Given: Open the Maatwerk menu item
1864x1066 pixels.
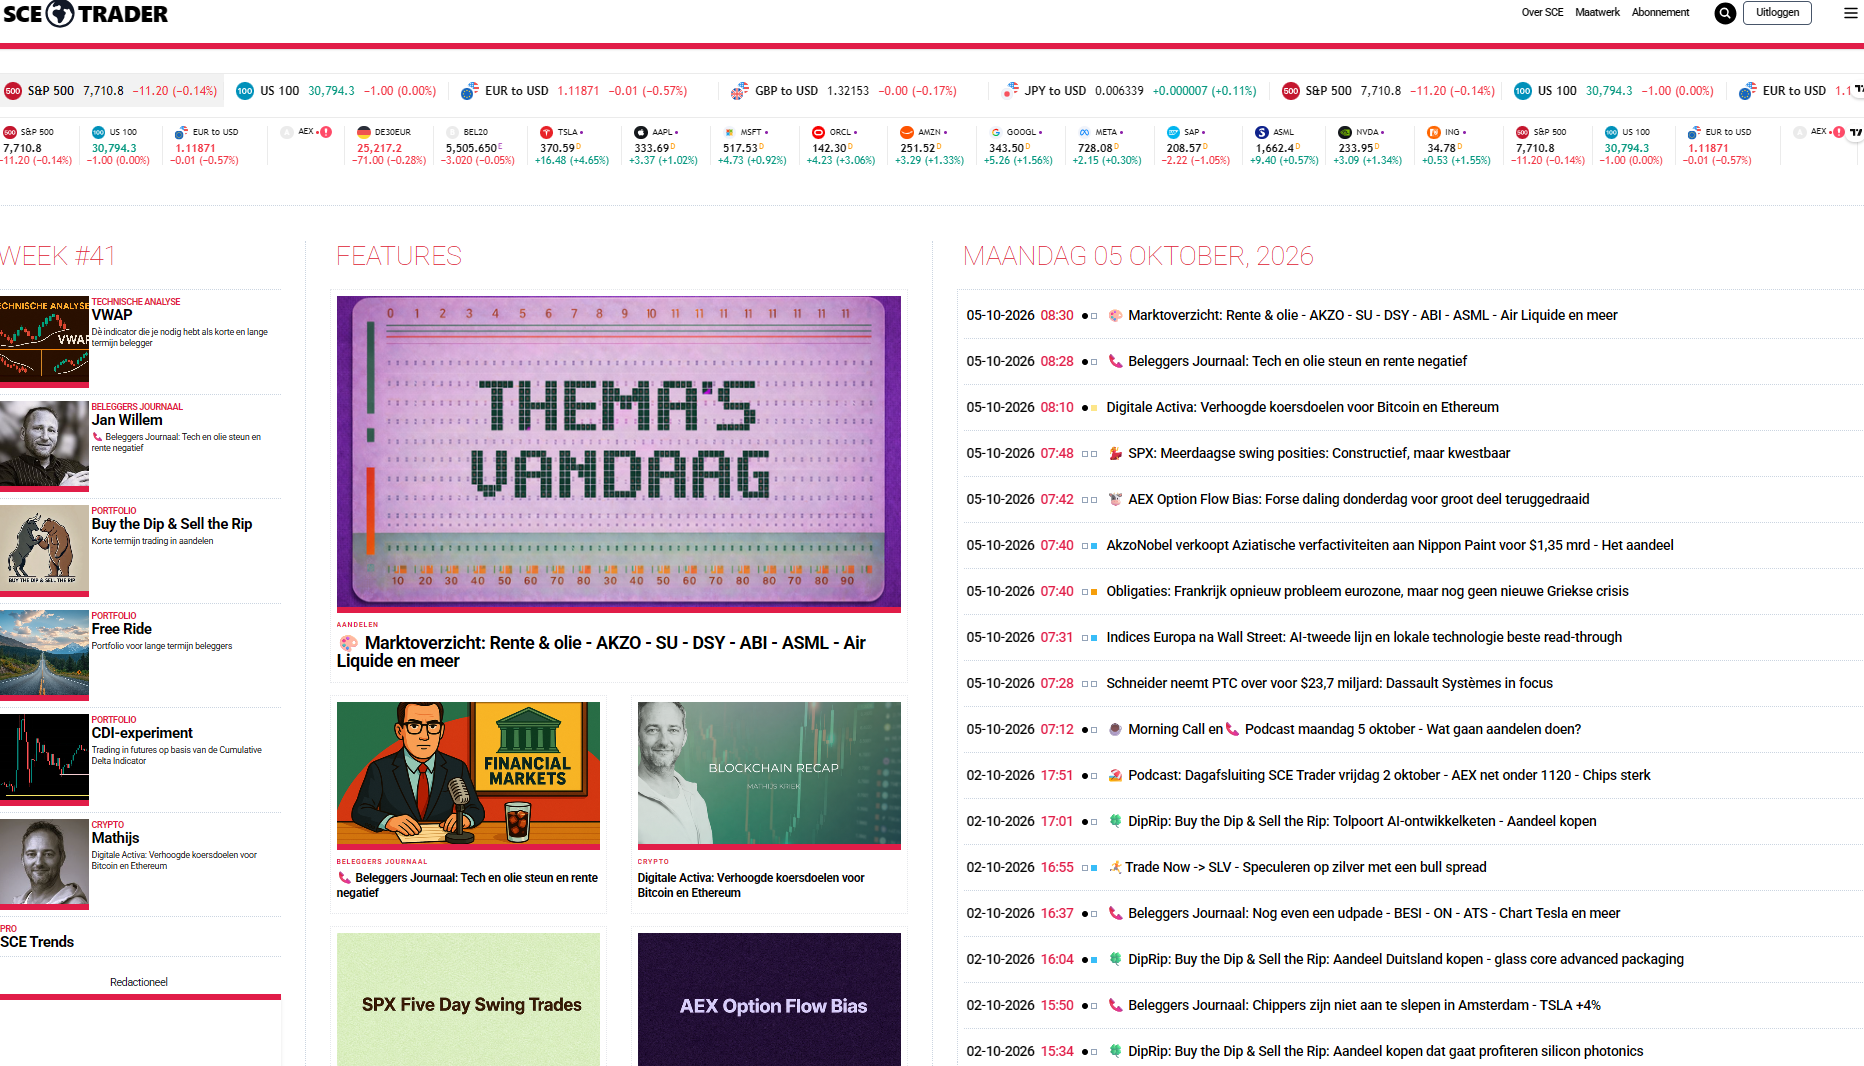Looking at the screenshot, I should click(1597, 13).
